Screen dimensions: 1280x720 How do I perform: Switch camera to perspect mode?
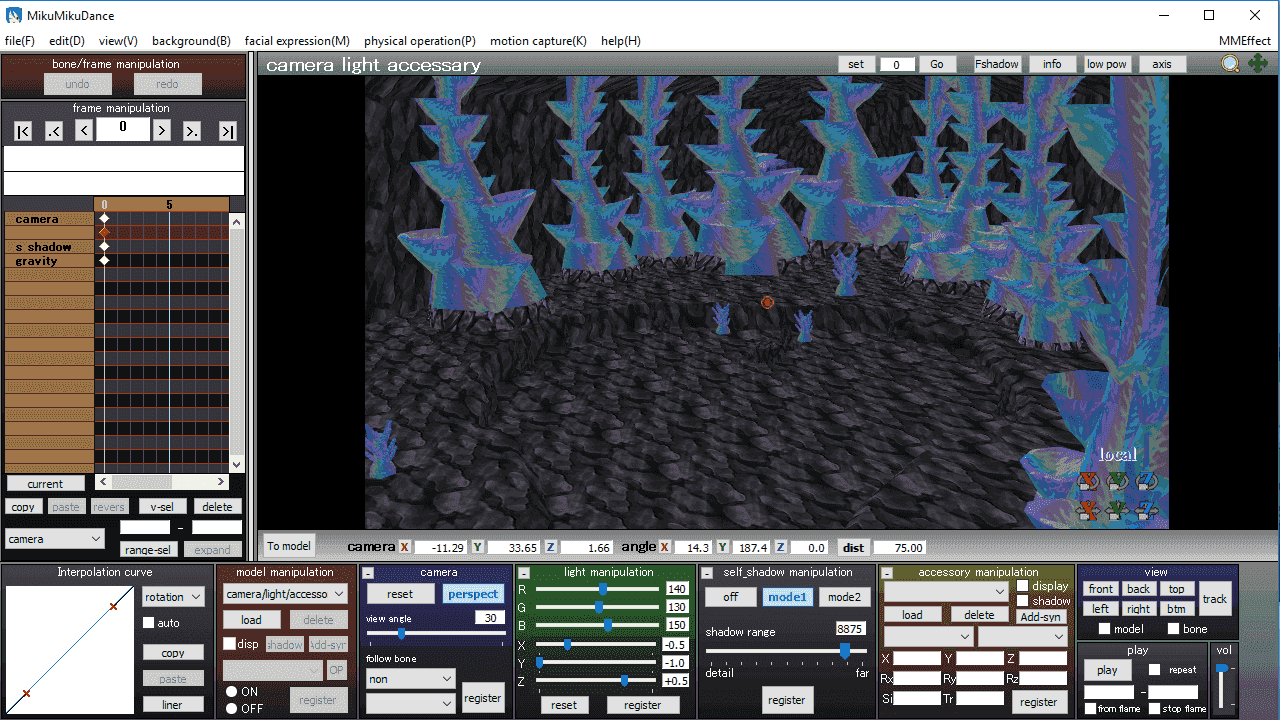(x=473, y=594)
